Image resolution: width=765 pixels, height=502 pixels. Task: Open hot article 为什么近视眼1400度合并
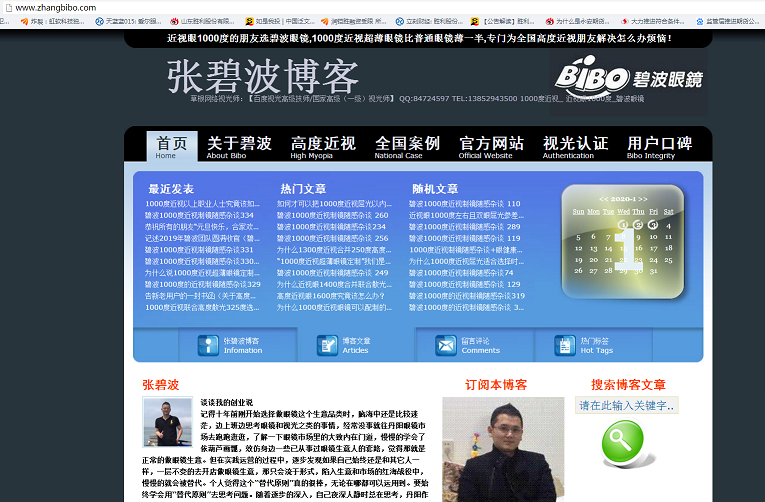334,284
